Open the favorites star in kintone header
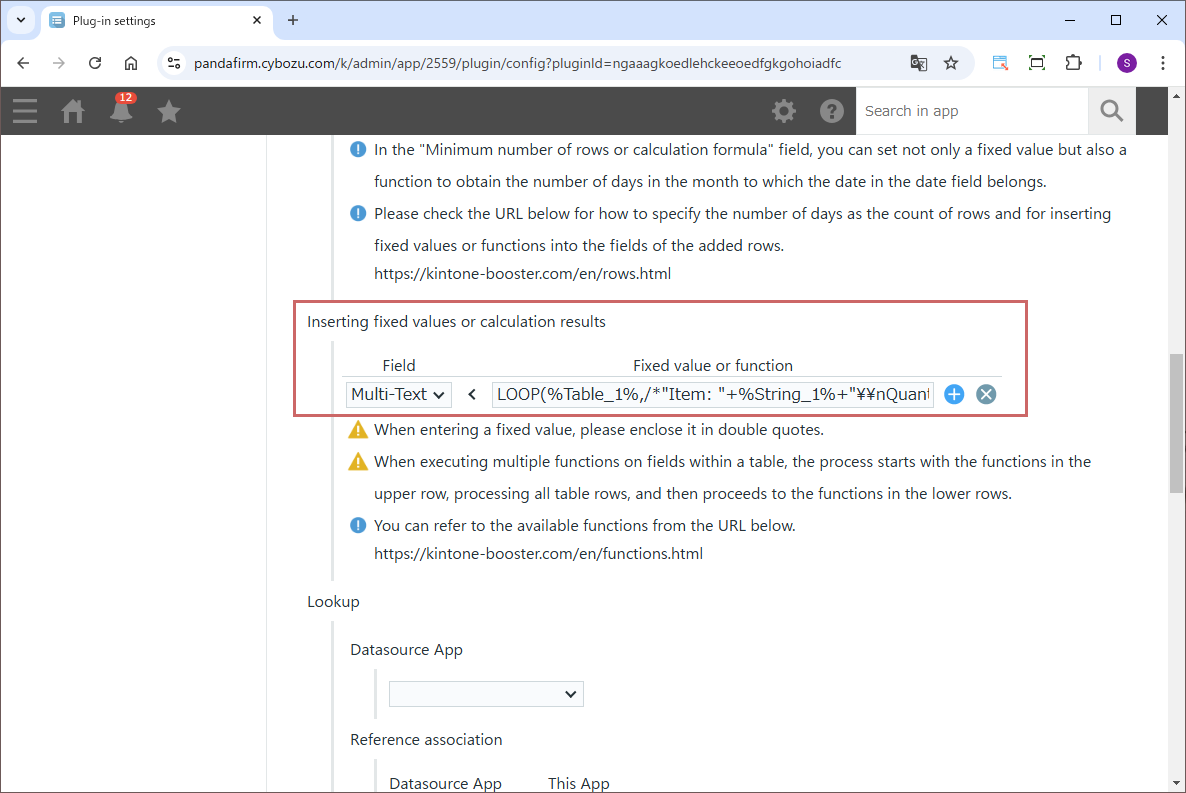Image resolution: width=1186 pixels, height=793 pixels. pyautogui.click(x=169, y=111)
